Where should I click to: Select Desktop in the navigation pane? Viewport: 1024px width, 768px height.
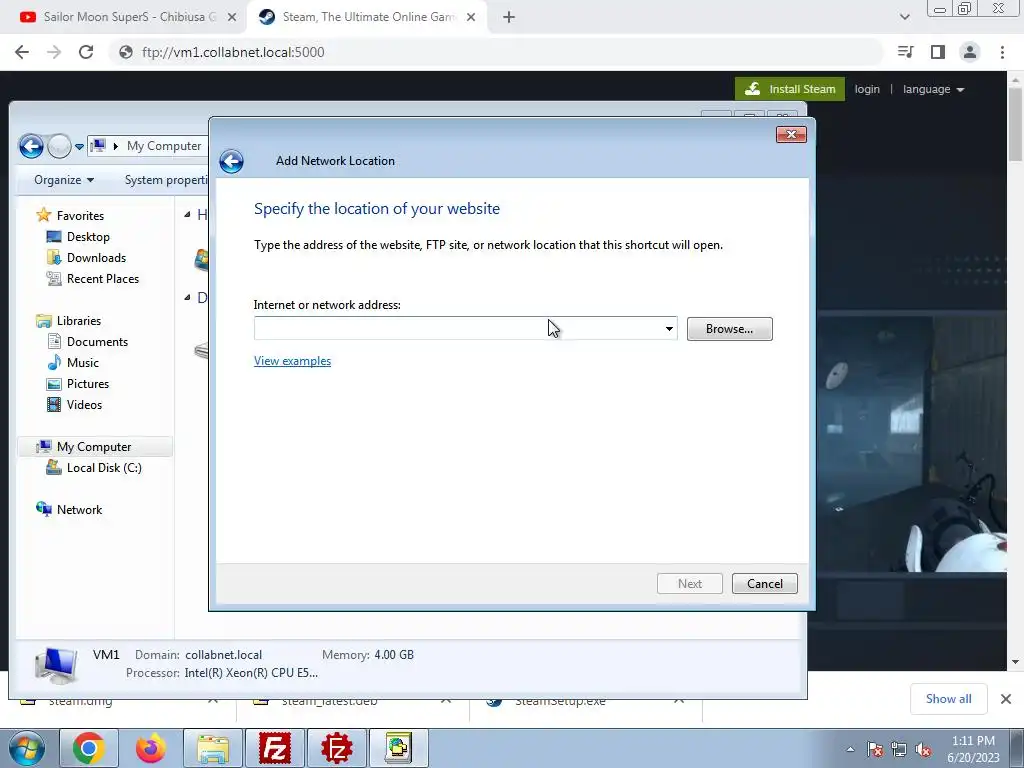(x=88, y=236)
